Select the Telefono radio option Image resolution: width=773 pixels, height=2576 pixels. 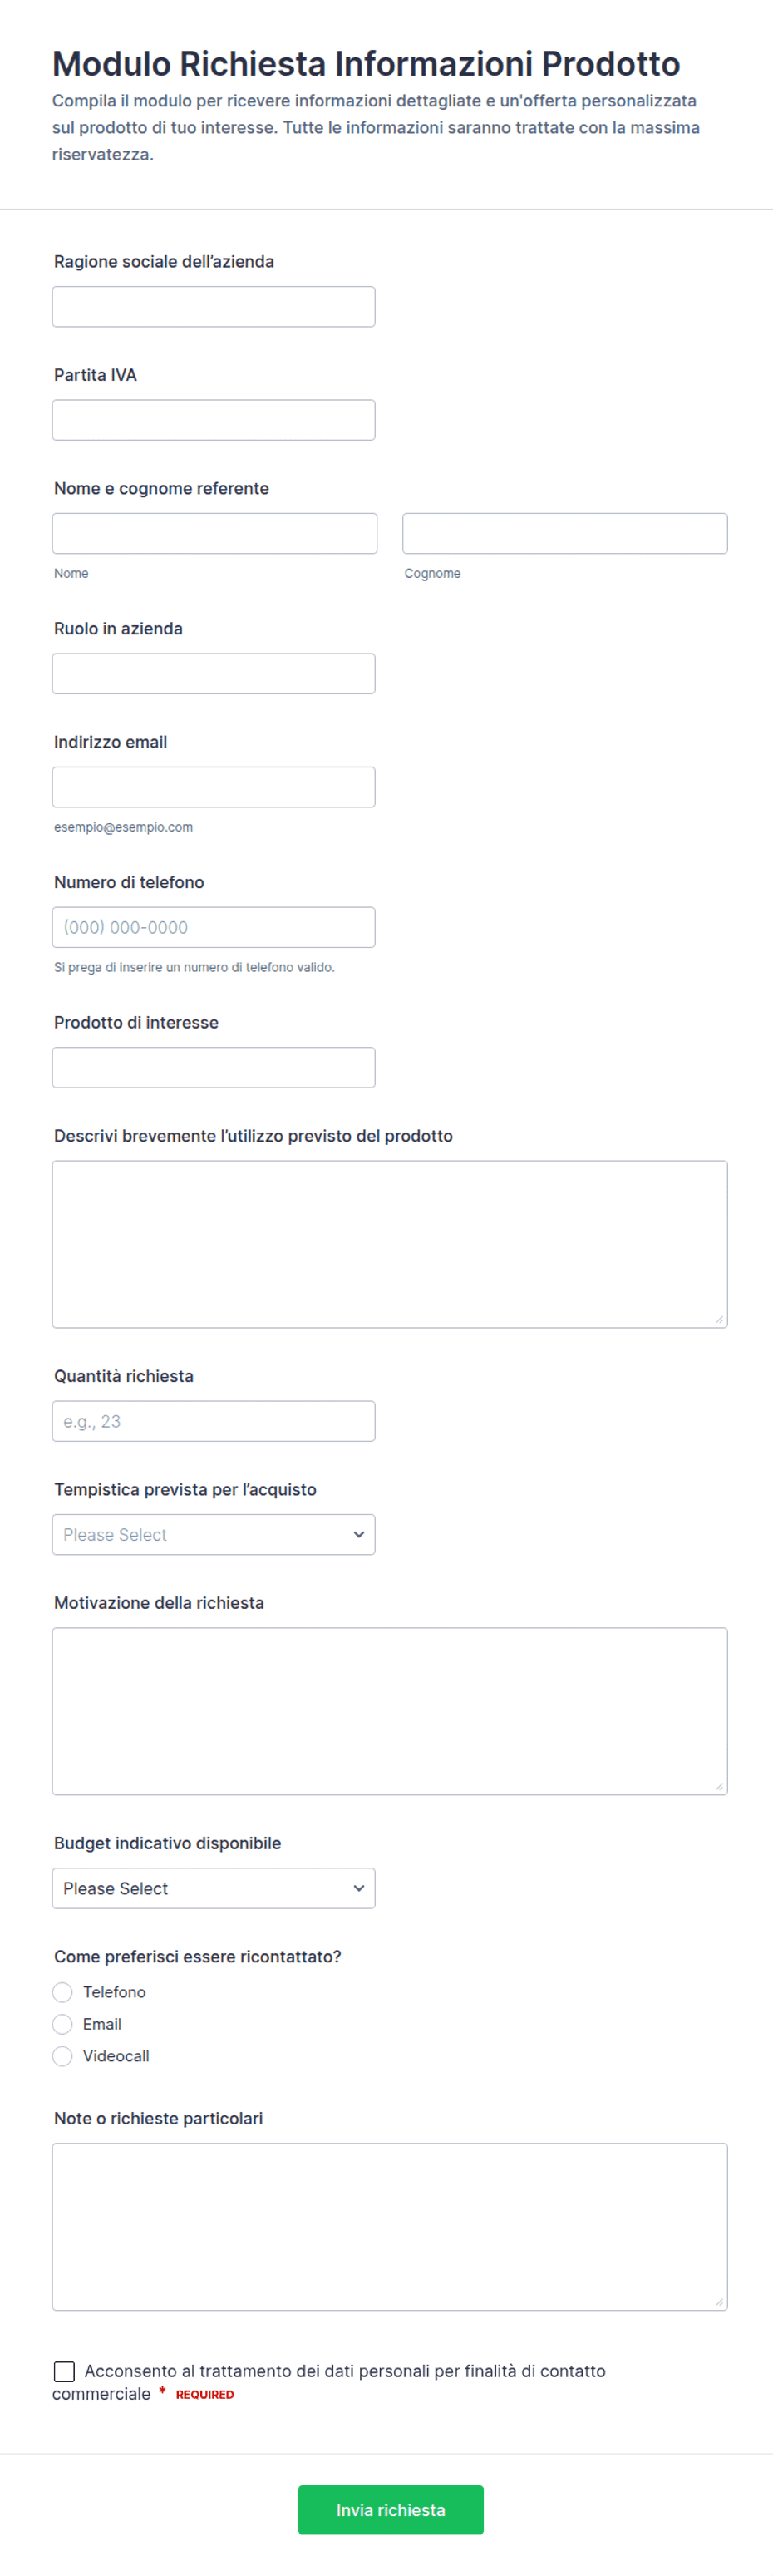62,1992
